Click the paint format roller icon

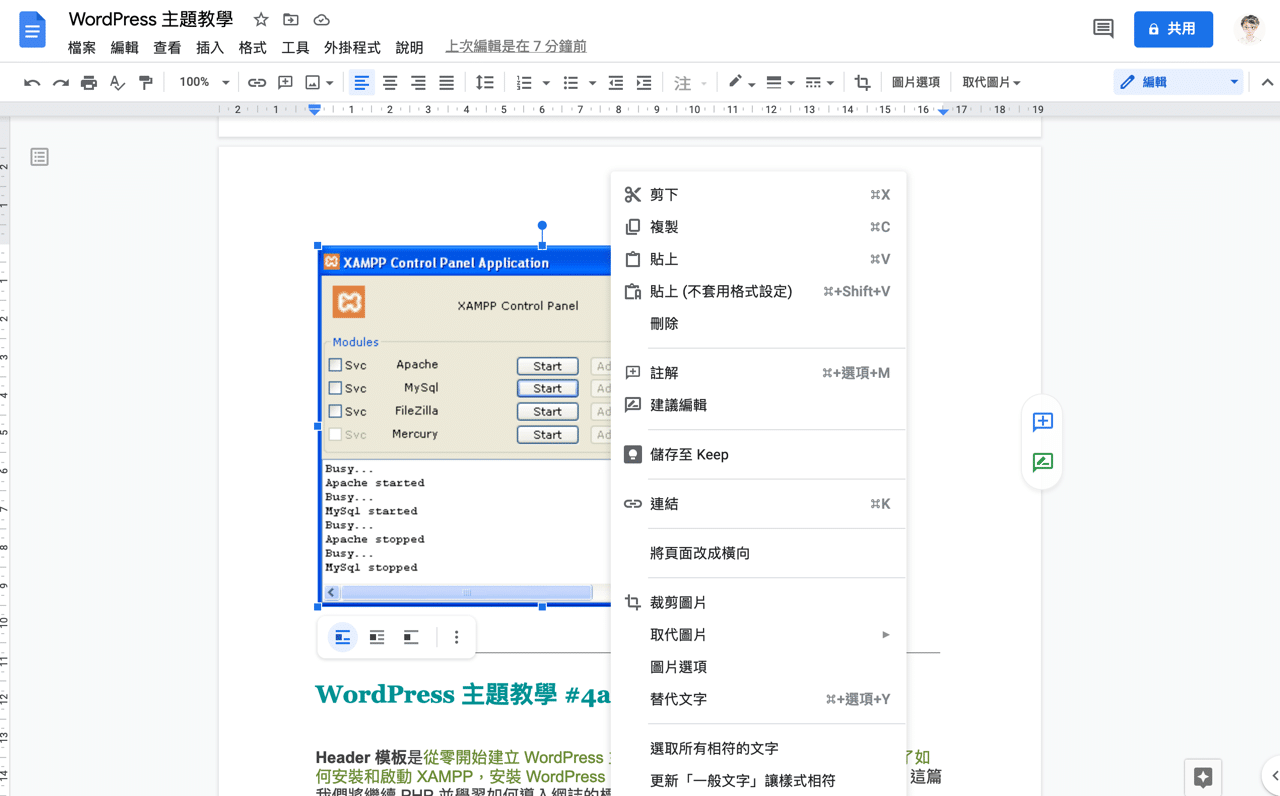pyautogui.click(x=146, y=83)
